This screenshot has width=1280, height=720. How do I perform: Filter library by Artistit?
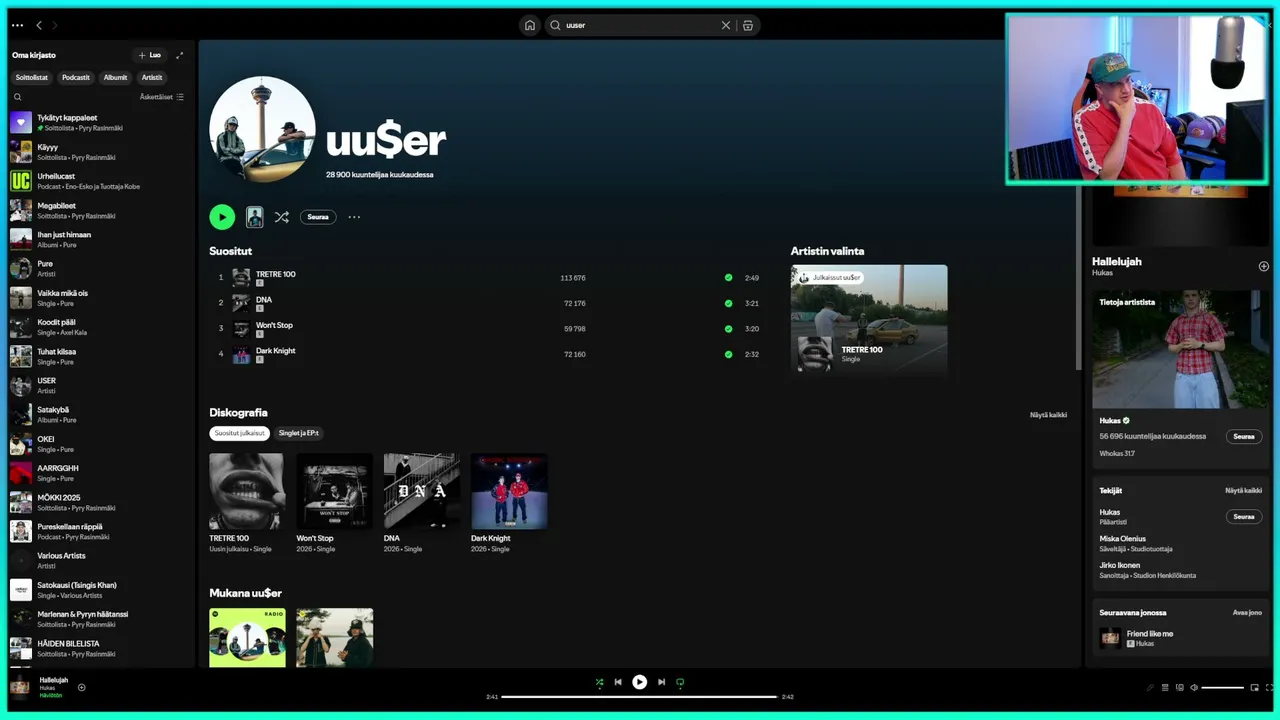(152, 77)
